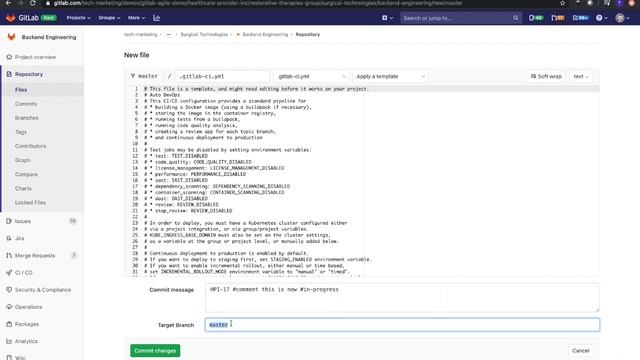Open the text syntax dropdown
640x360 pixels.
coord(581,76)
